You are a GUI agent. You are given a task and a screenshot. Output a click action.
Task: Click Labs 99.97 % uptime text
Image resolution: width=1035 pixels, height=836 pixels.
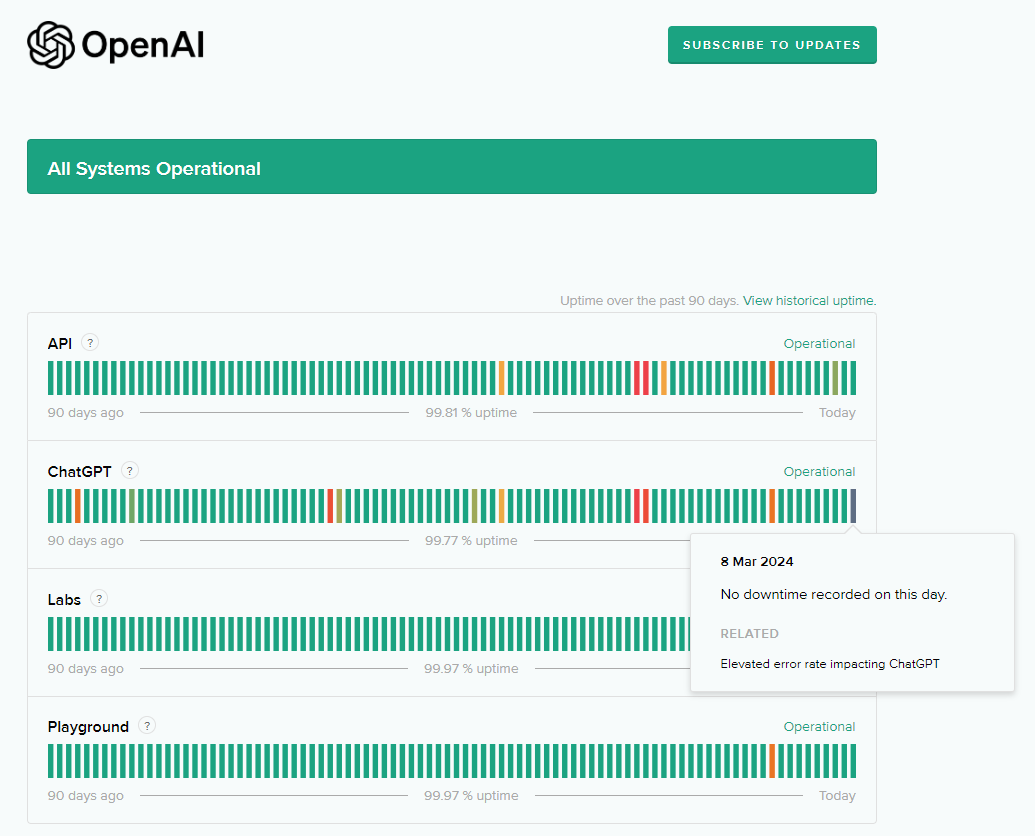tap(471, 669)
